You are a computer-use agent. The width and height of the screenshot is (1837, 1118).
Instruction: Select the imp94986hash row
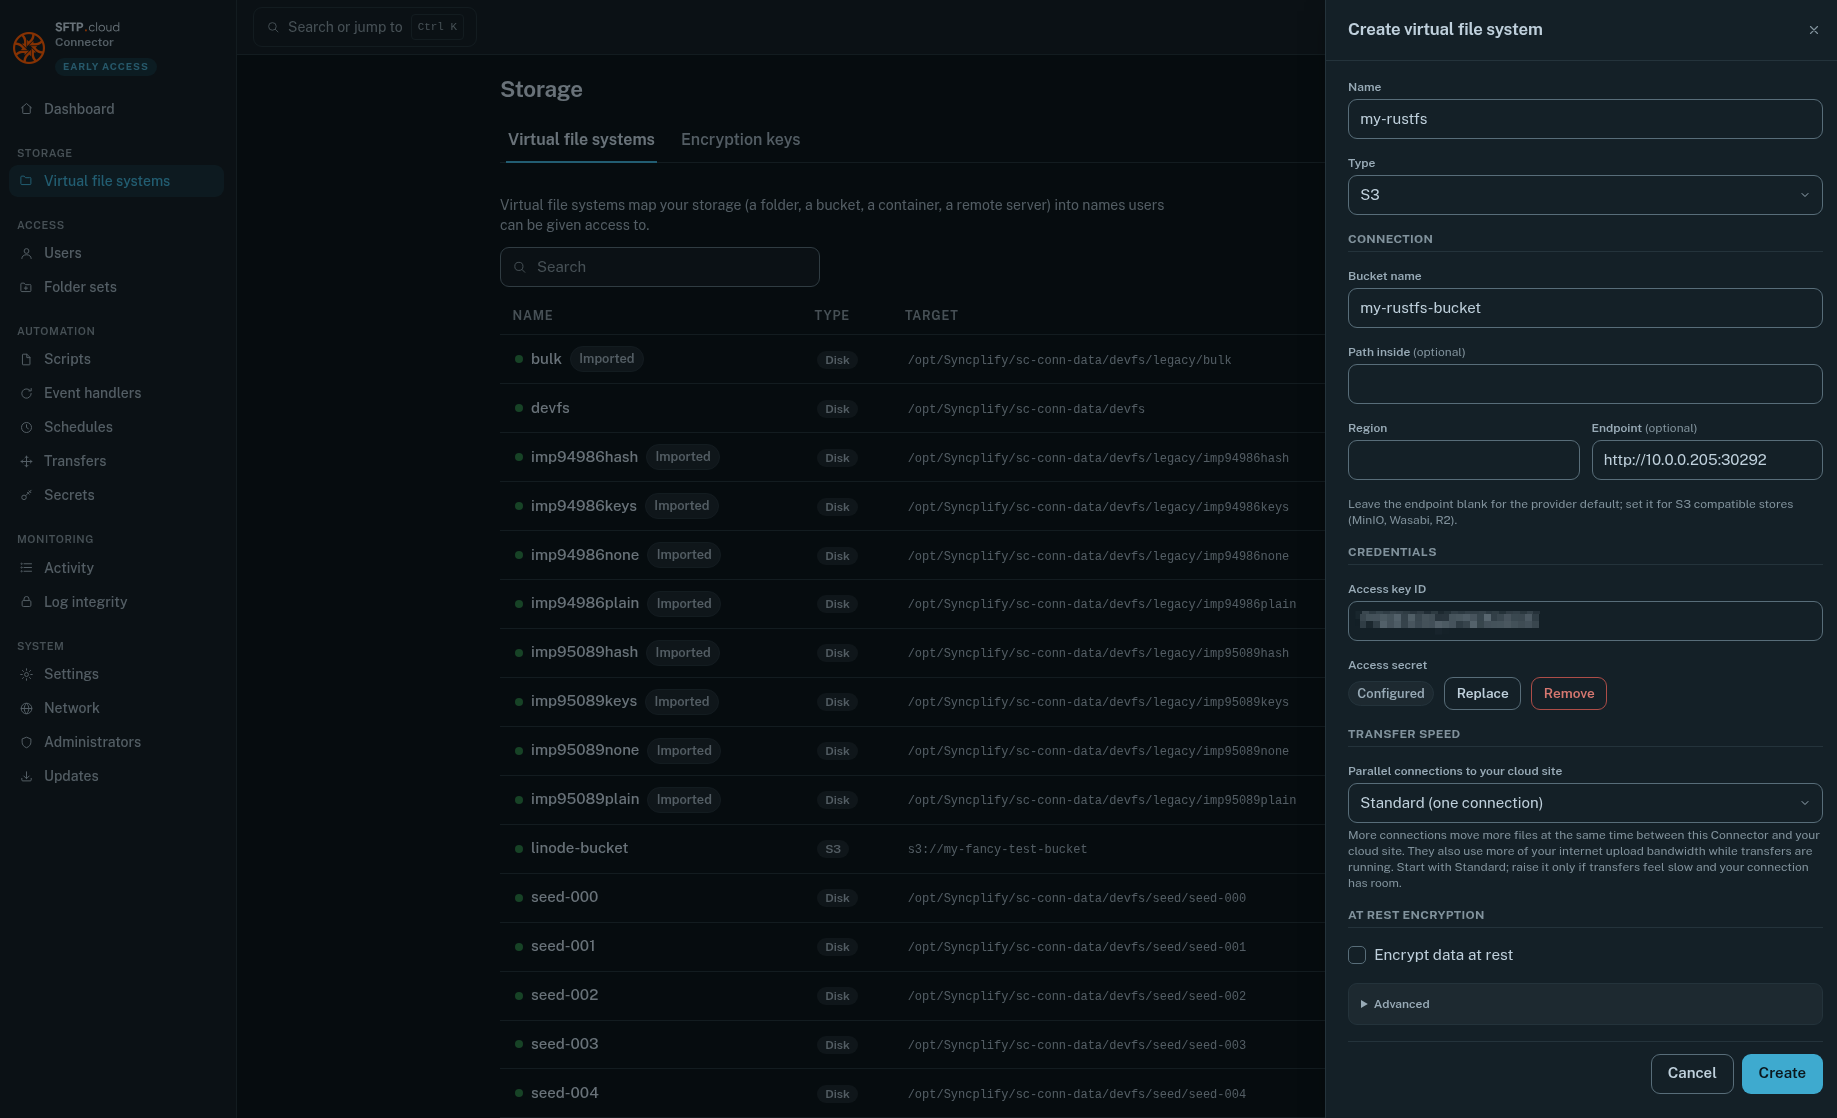[x=912, y=457]
